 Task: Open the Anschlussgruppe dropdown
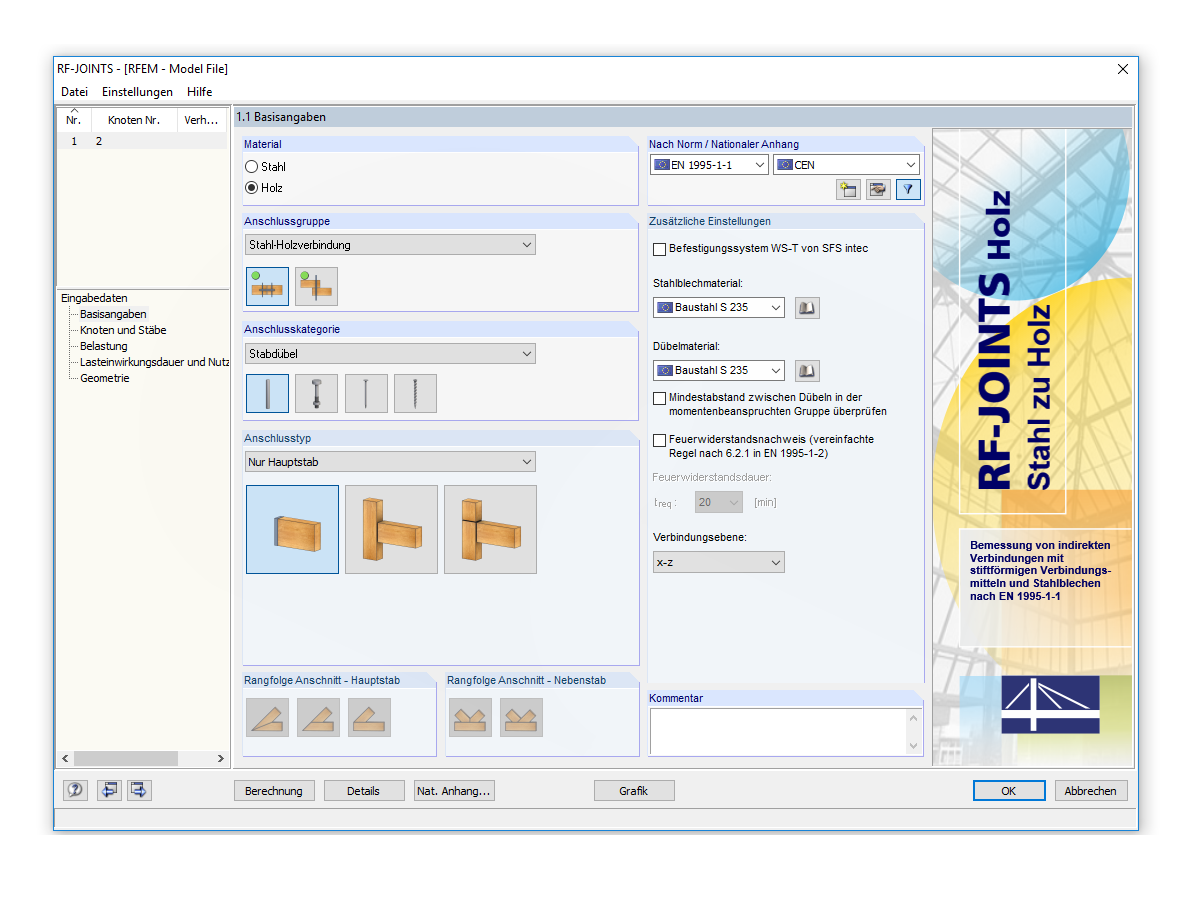pyautogui.click(x=390, y=245)
